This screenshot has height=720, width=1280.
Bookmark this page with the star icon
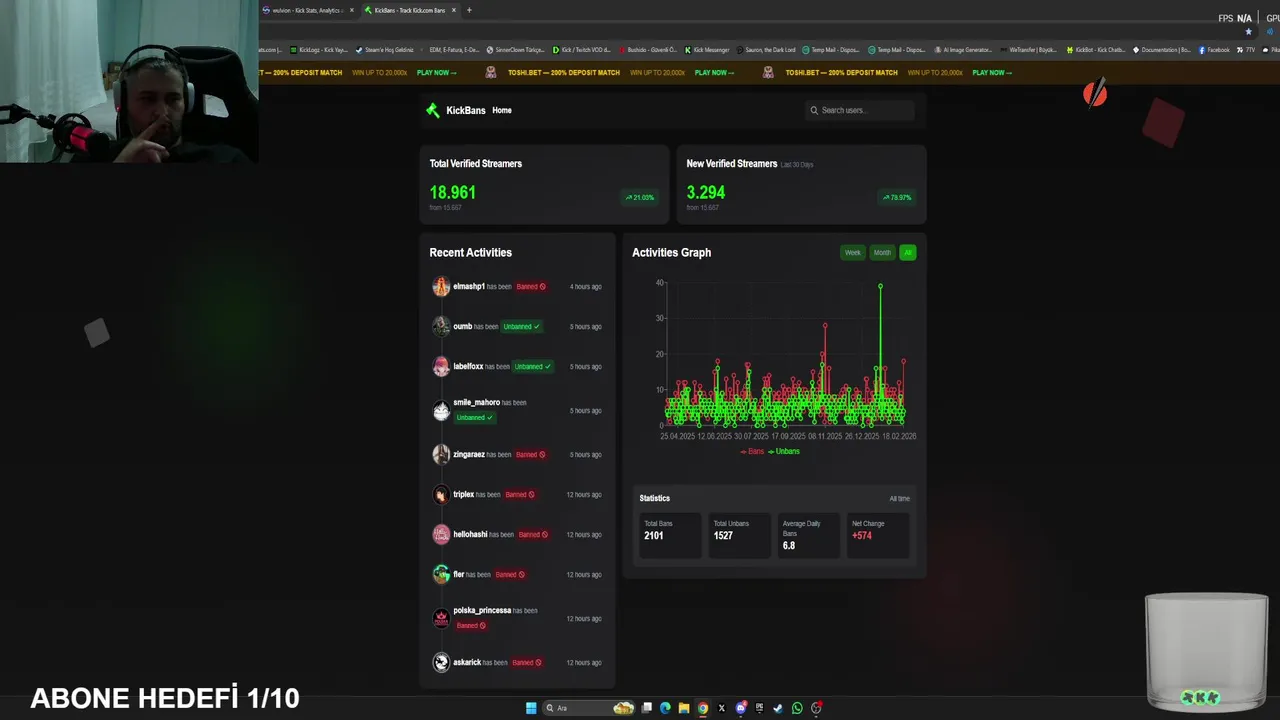1248,32
